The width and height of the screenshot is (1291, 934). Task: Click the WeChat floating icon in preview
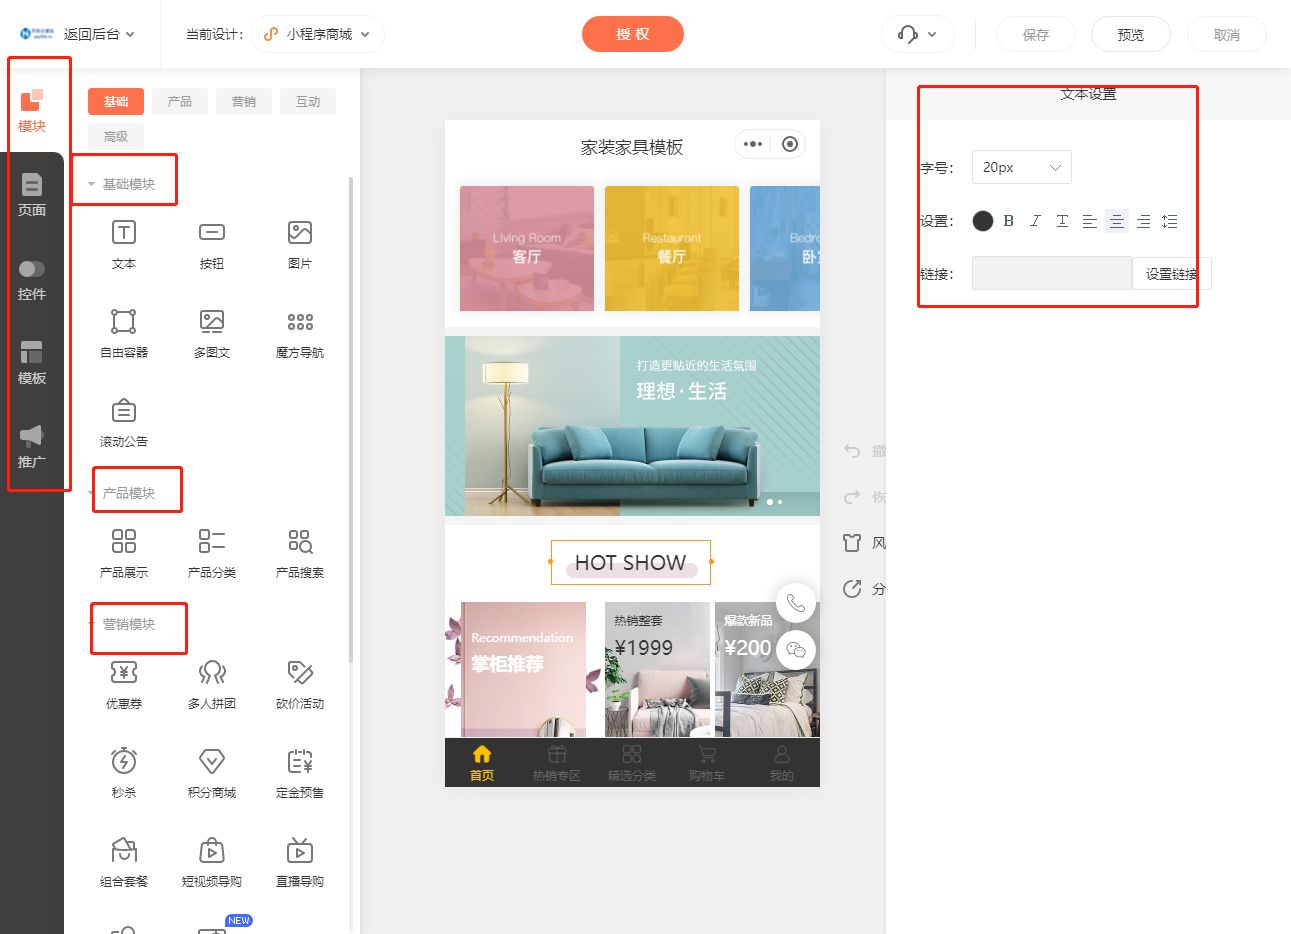(x=796, y=650)
